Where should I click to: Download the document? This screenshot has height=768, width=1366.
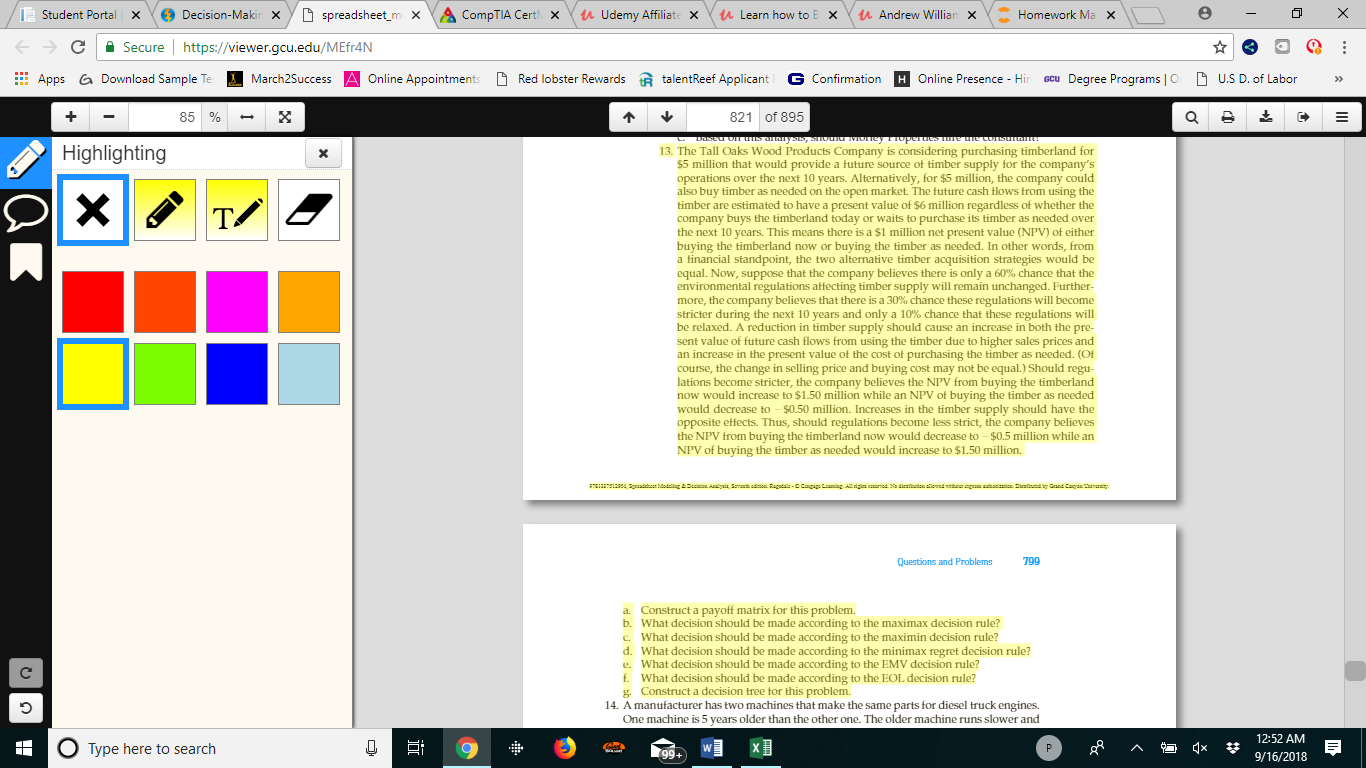(1265, 117)
